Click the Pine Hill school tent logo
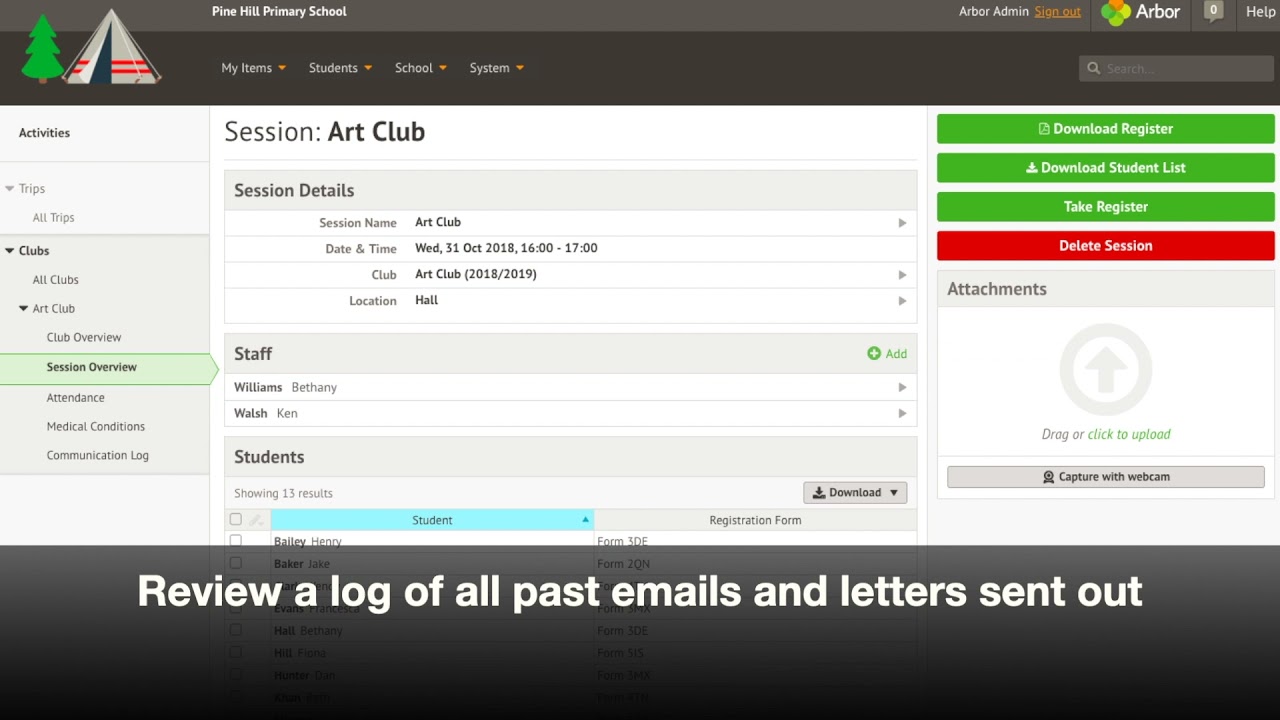1280x720 pixels. [91, 47]
